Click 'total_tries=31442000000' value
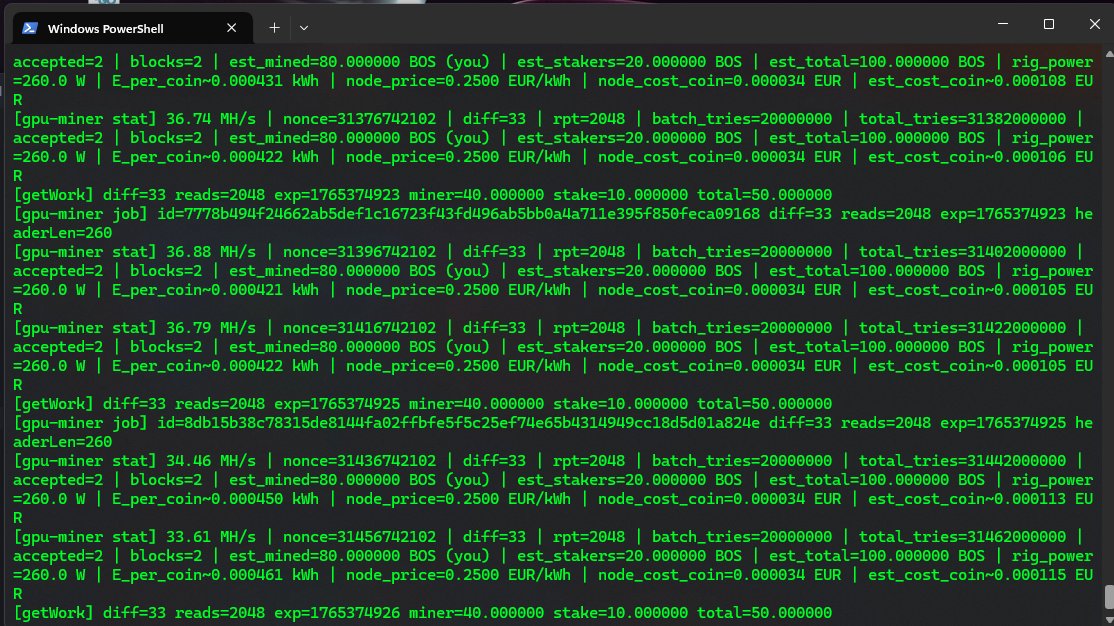 pos(963,460)
